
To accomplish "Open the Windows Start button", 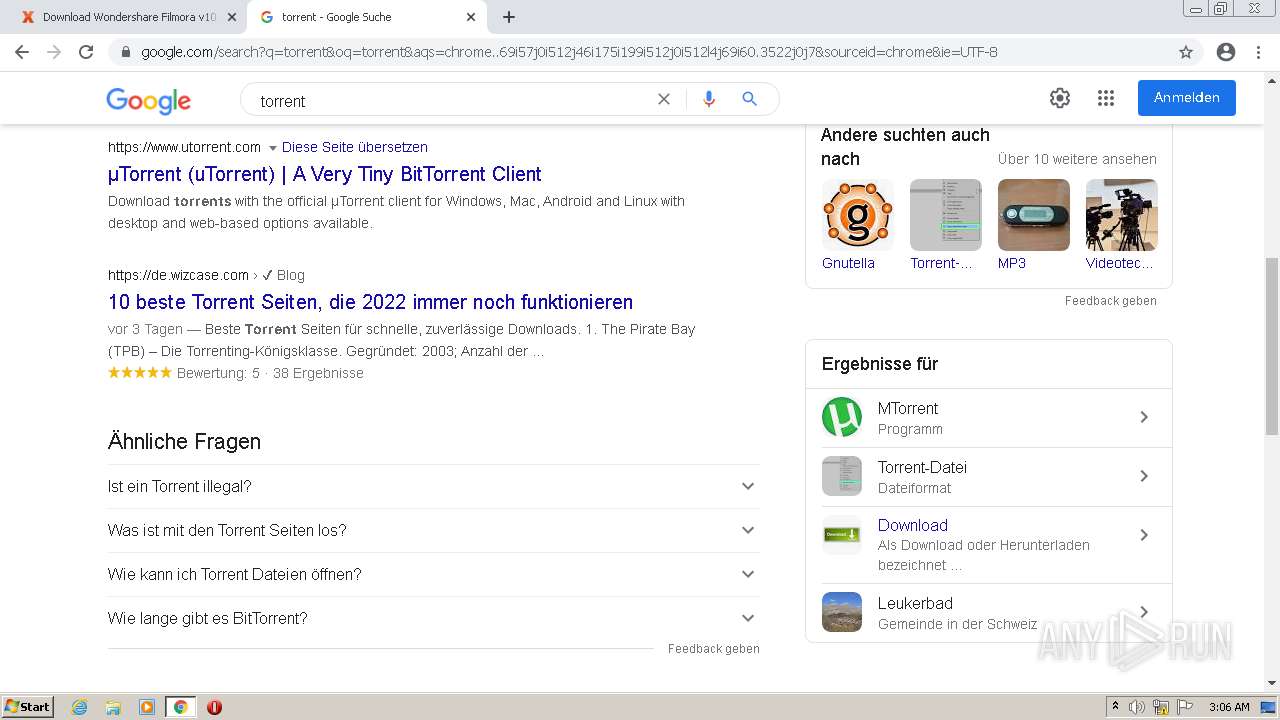I will (27, 707).
